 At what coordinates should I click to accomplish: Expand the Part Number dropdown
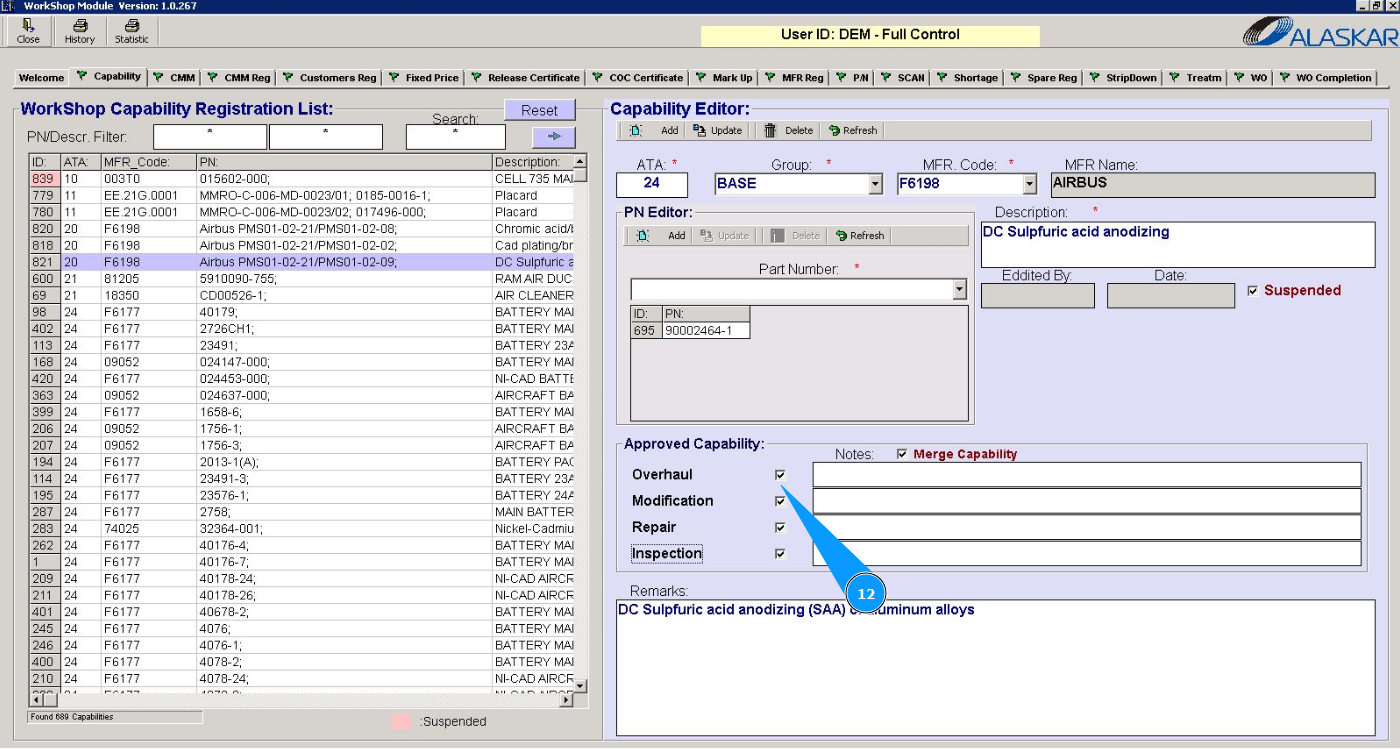pos(960,290)
